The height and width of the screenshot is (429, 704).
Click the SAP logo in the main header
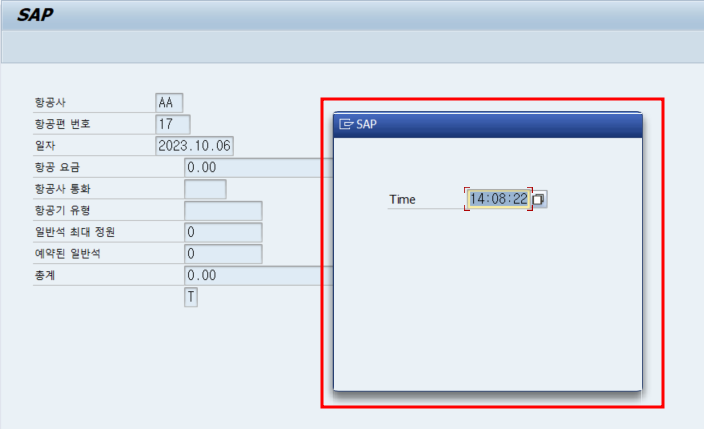point(35,15)
